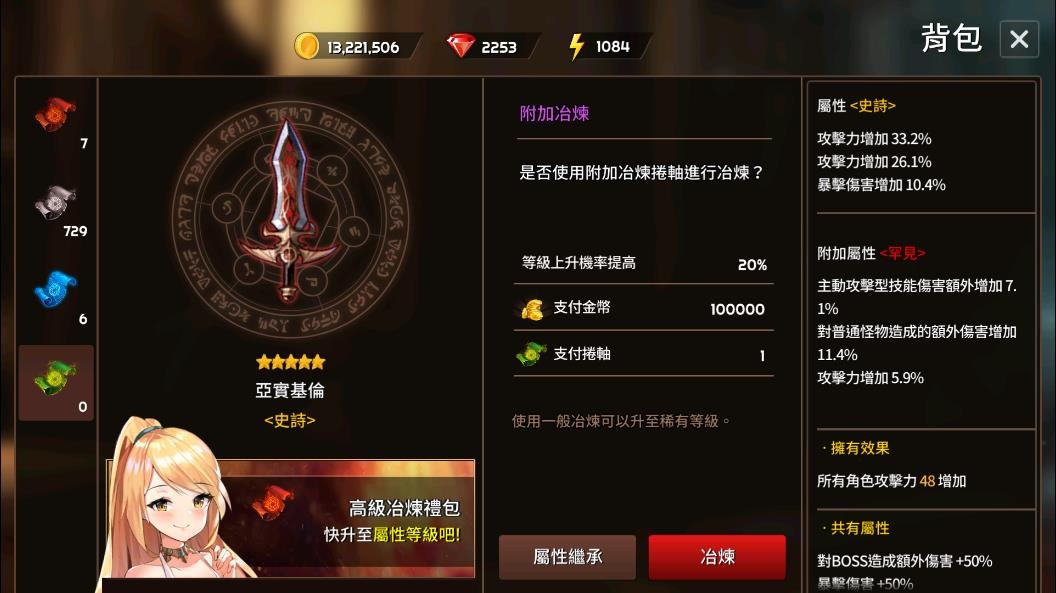The width and height of the screenshot is (1056, 593).
Task: Tap the 支付捲軸 green scroll icon
Action: coord(531,353)
